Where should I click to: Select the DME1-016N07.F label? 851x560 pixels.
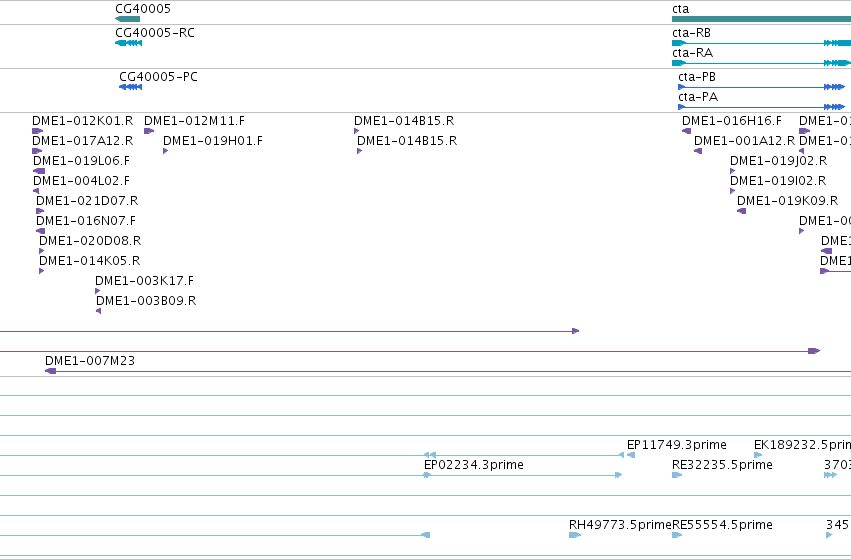point(86,221)
